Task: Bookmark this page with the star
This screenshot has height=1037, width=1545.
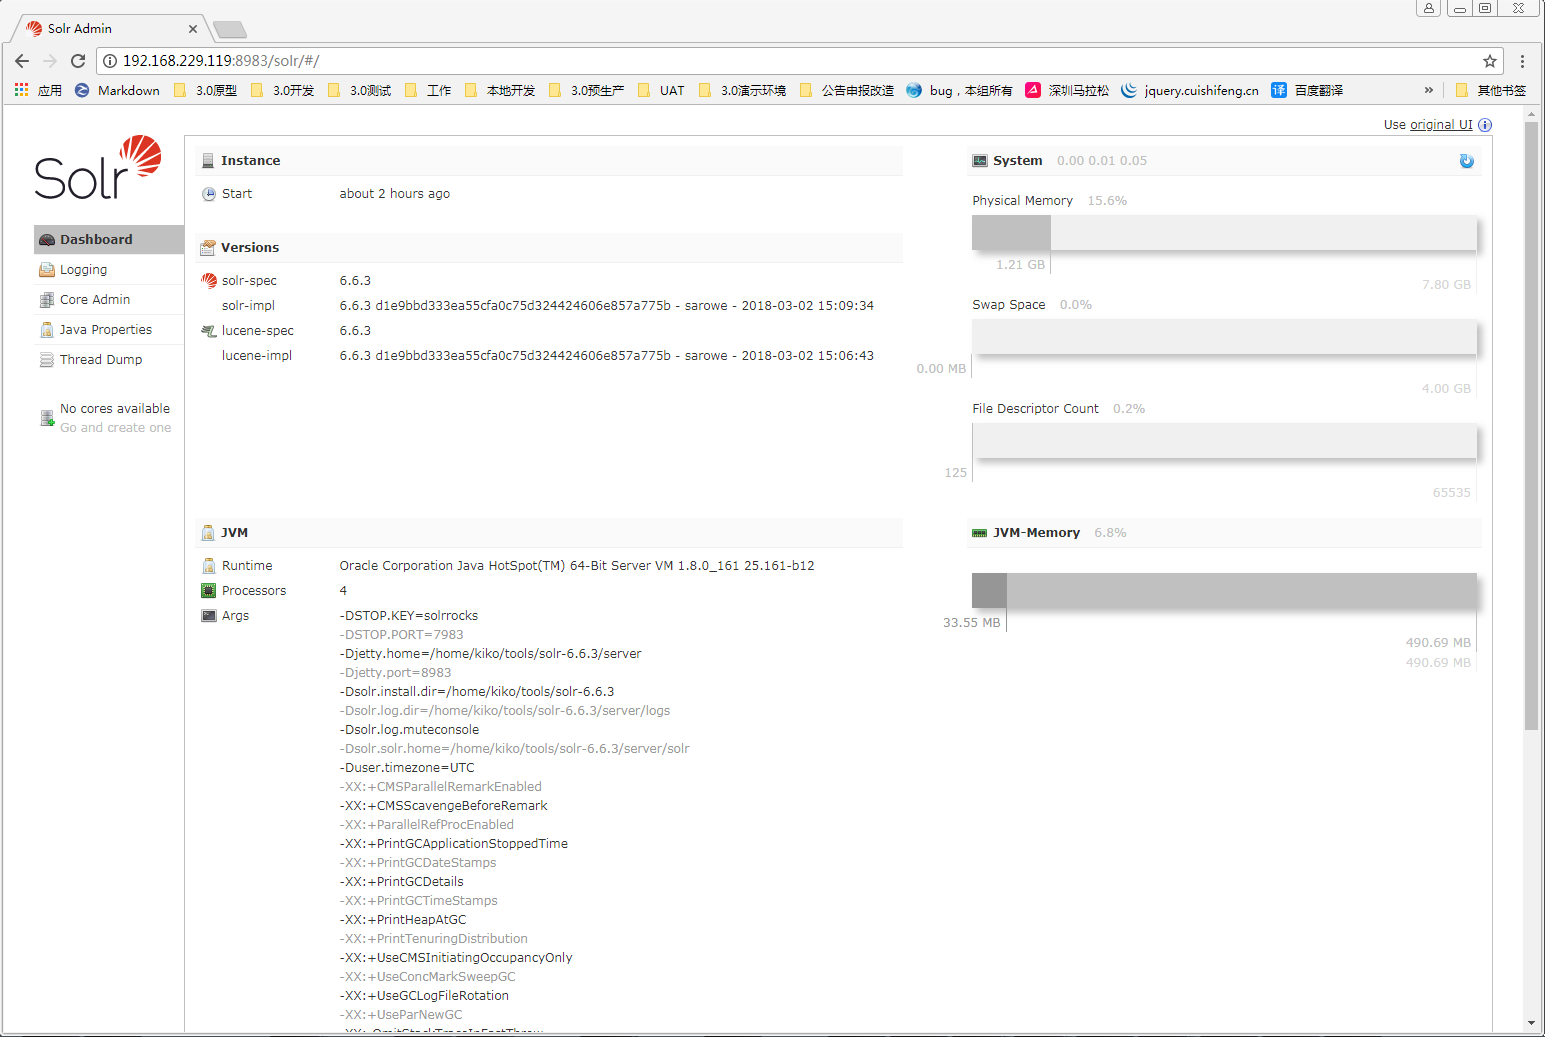Action: click(x=1490, y=61)
